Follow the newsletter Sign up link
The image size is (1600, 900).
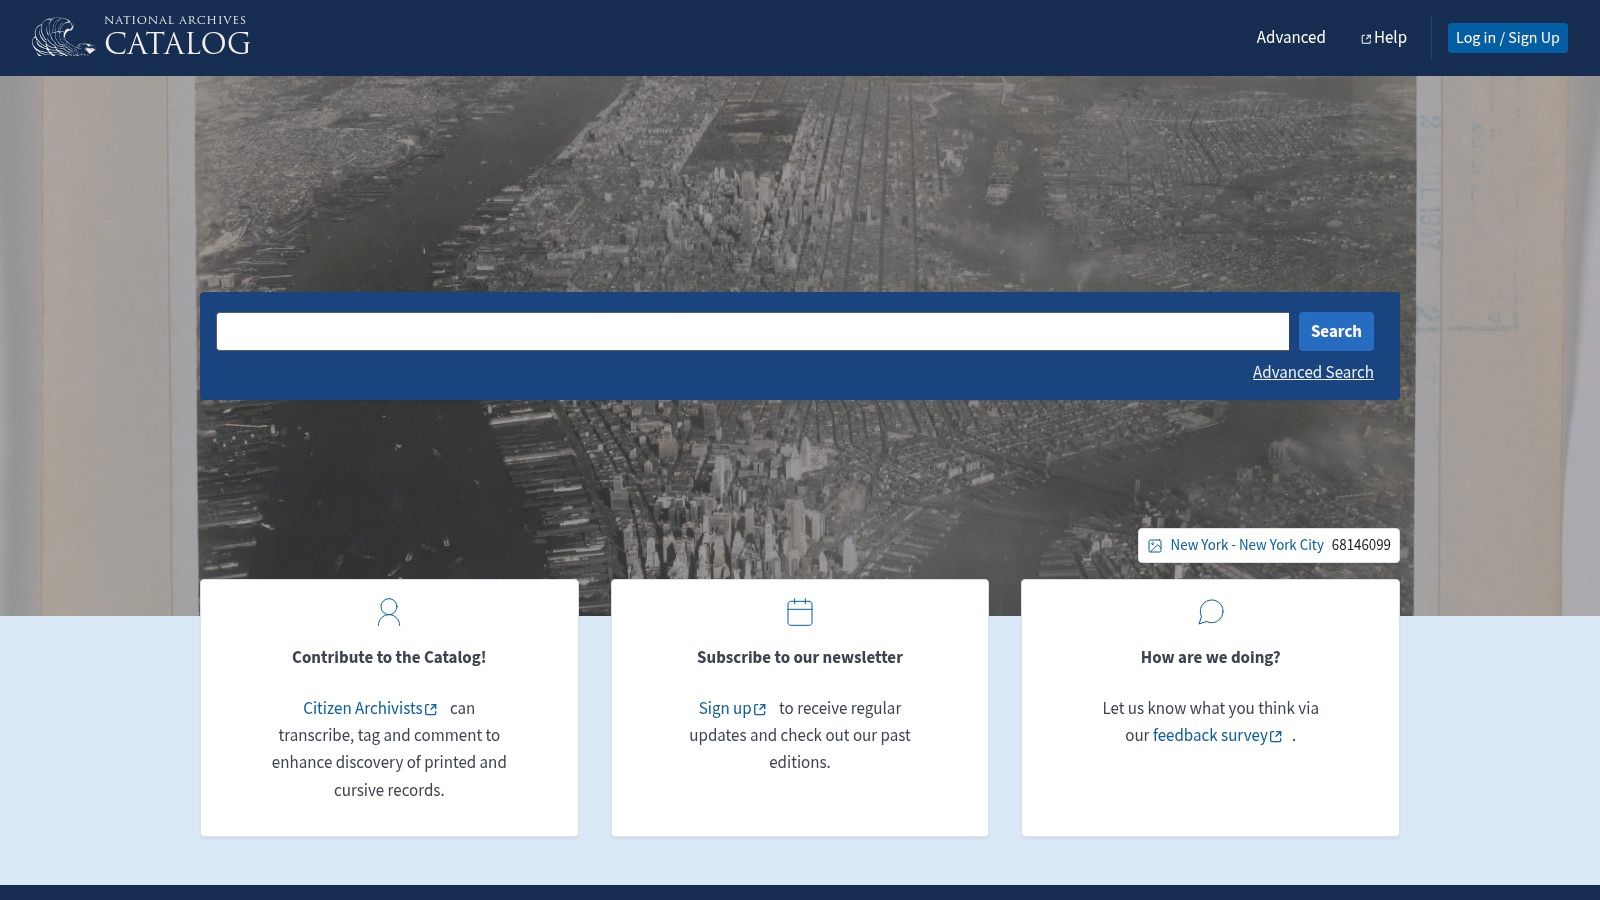click(x=724, y=708)
